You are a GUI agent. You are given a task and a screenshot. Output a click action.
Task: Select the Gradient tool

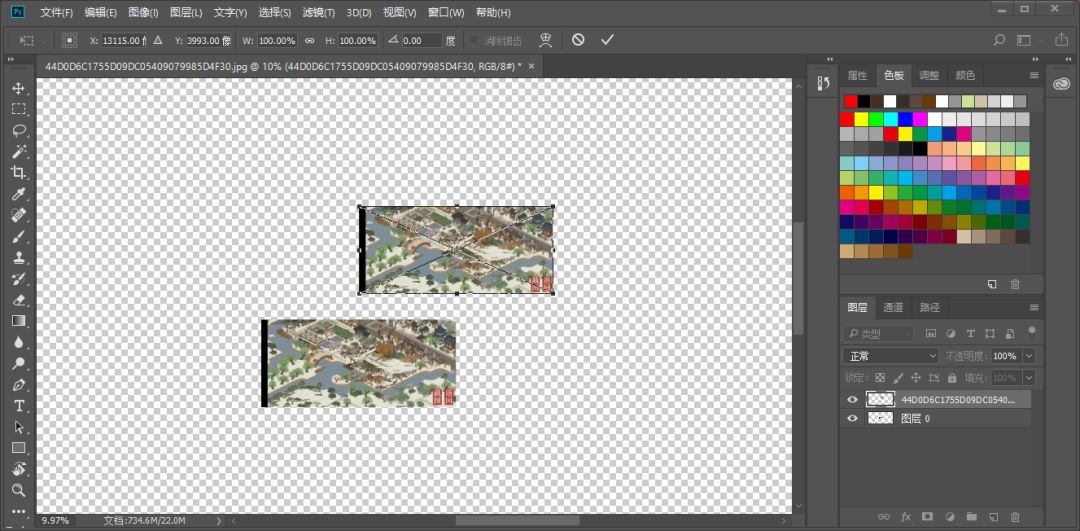tap(19, 321)
